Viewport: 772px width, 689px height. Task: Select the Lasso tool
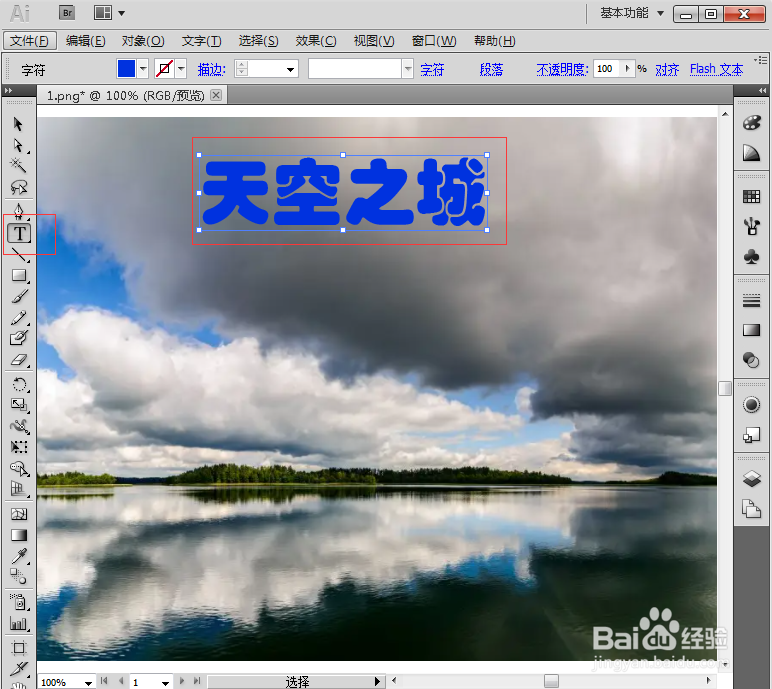tap(19, 187)
